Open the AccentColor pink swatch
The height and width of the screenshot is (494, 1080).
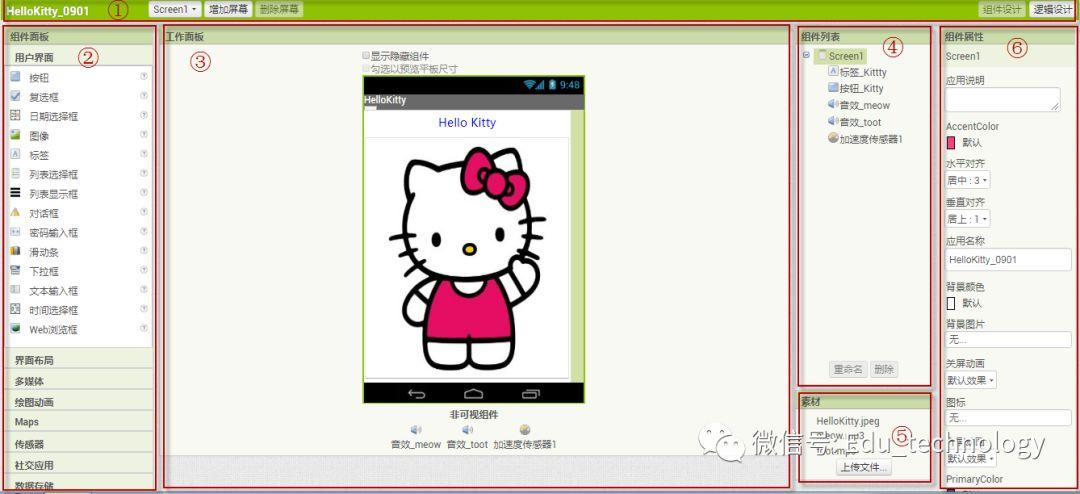951,143
